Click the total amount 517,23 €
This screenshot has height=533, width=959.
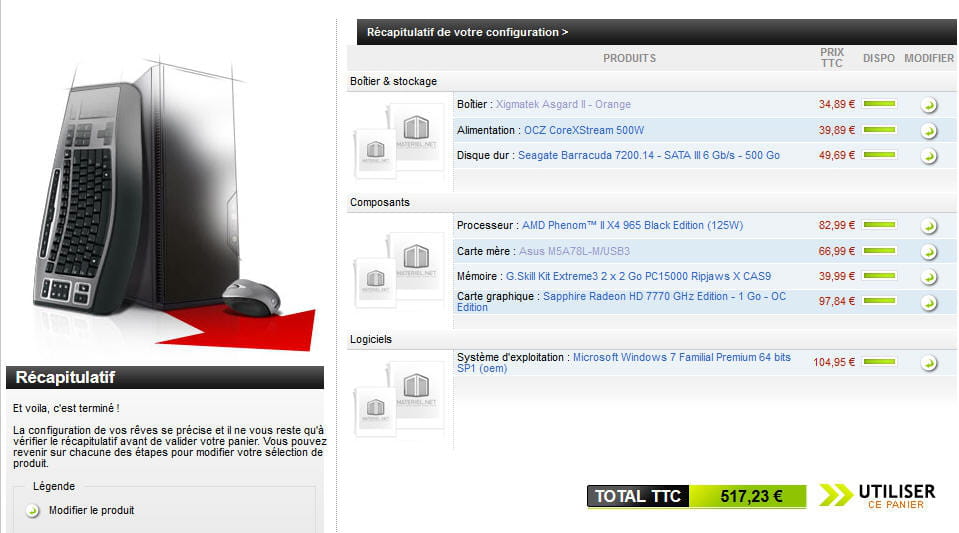(751, 496)
